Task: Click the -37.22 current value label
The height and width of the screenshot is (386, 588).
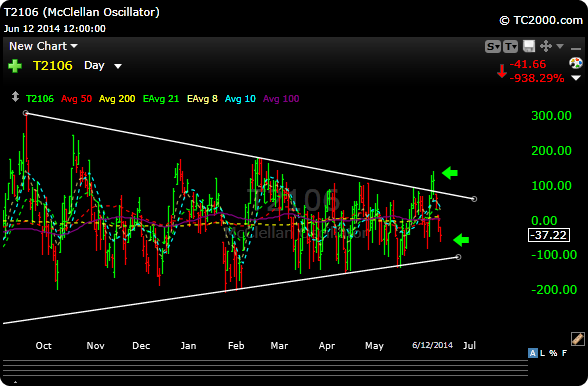Action: click(x=549, y=235)
